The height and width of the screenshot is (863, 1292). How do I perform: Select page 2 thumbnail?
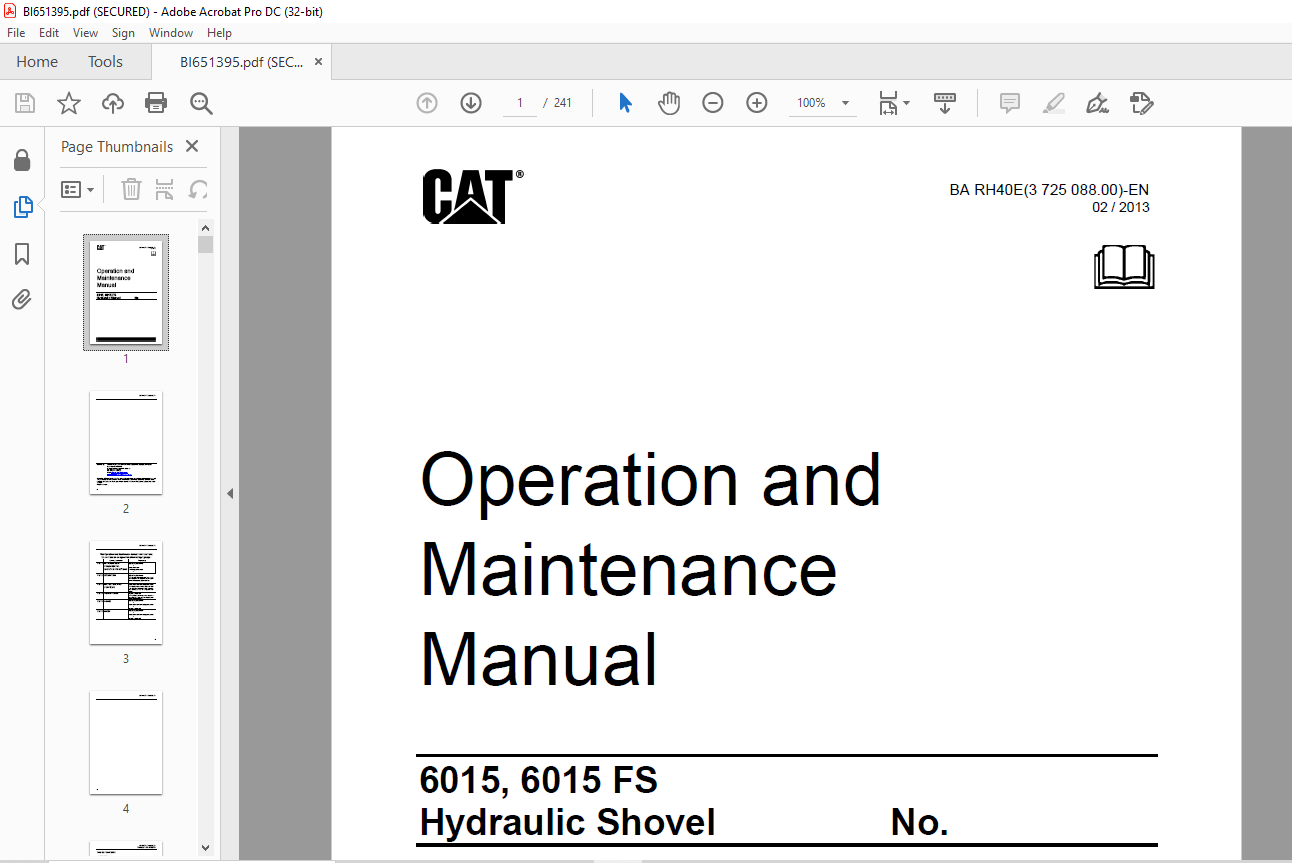pos(126,443)
